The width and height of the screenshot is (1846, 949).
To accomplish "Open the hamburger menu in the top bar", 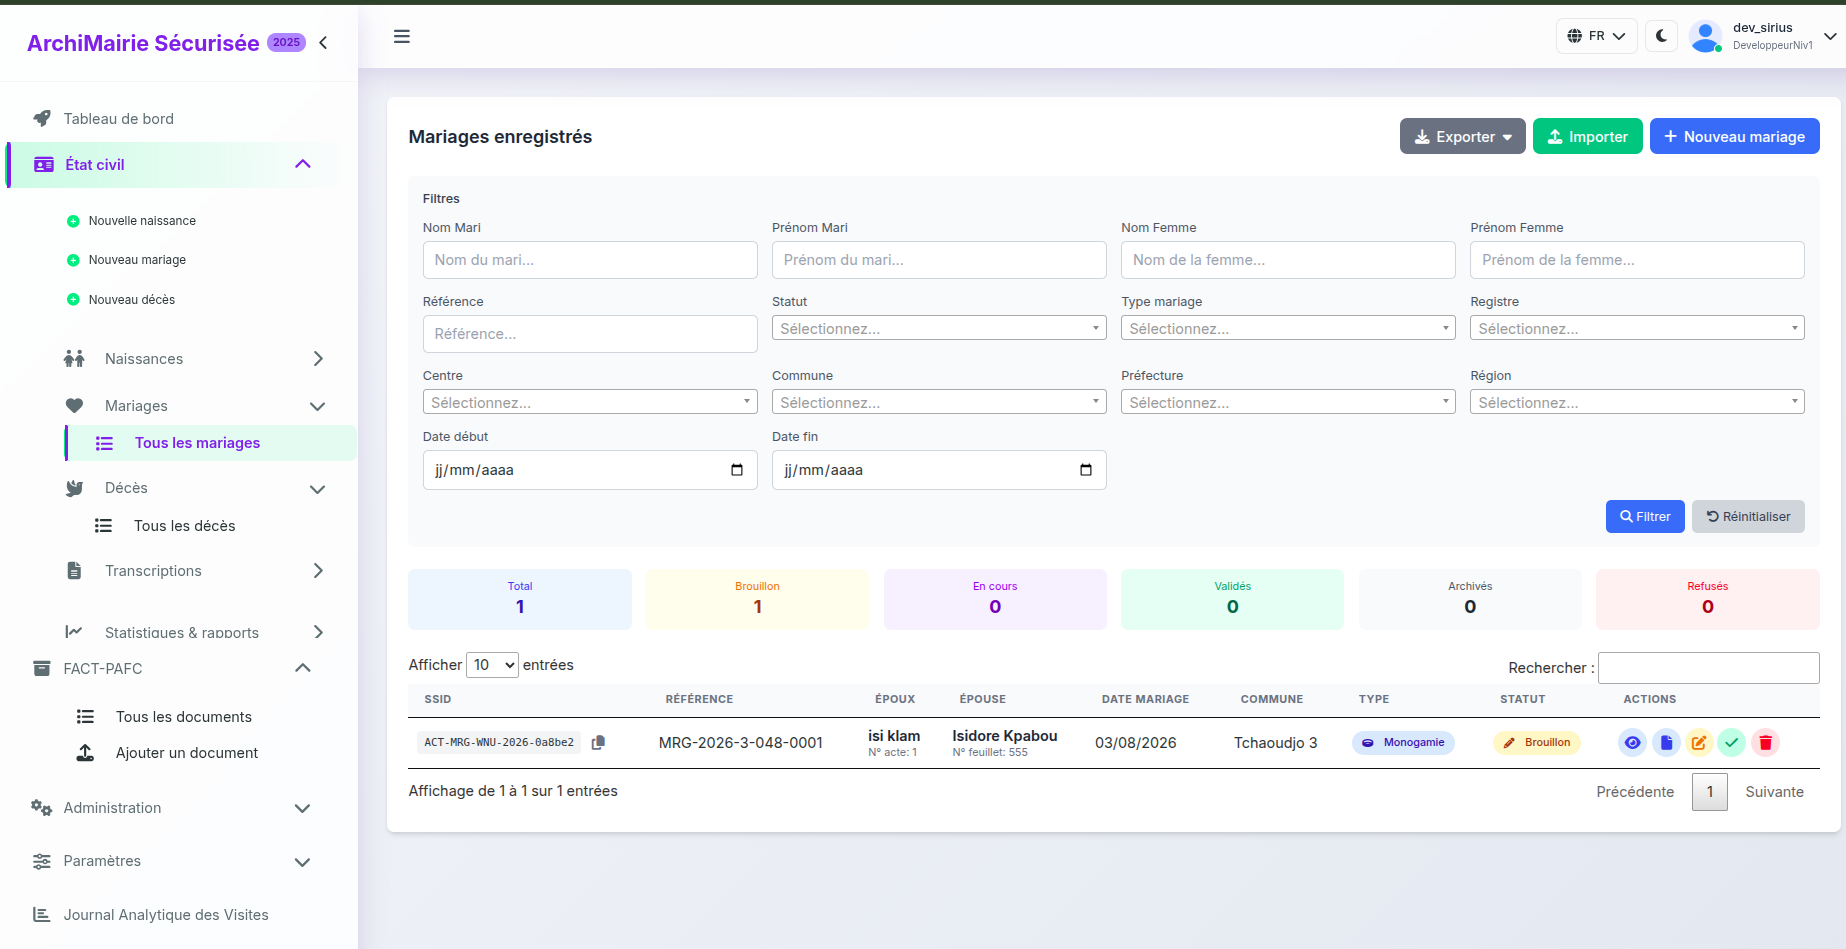I will 402,37.
